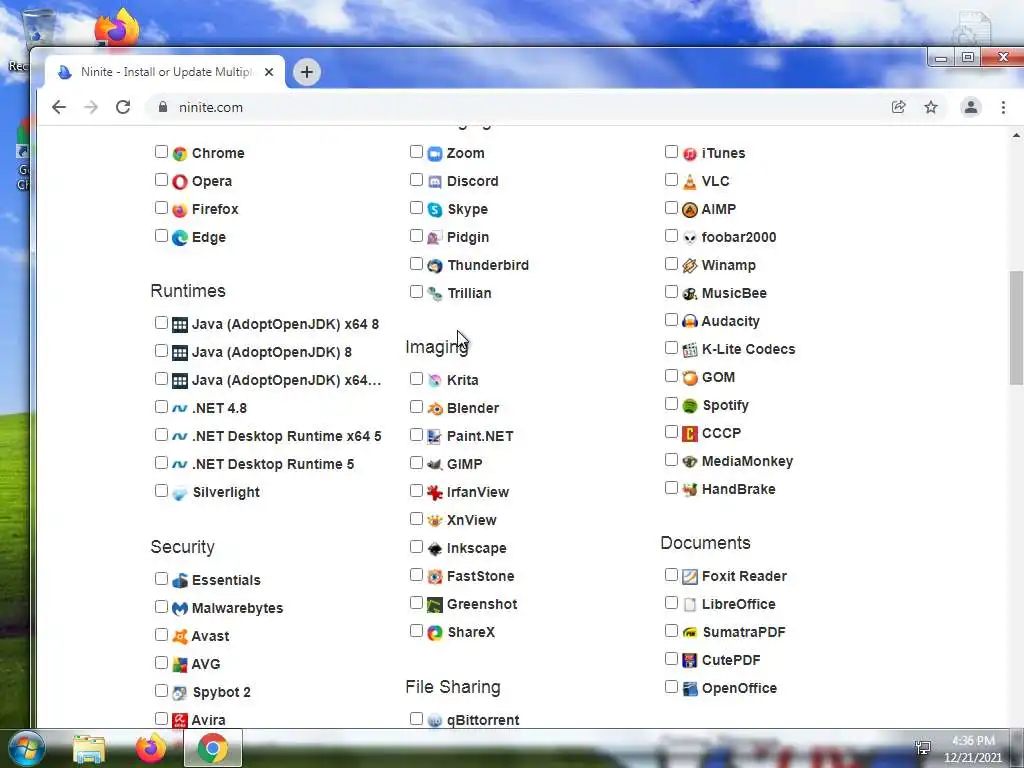Screen dimensions: 1024x768
Task: Check the Firefox checkbox
Action: pos(161,208)
